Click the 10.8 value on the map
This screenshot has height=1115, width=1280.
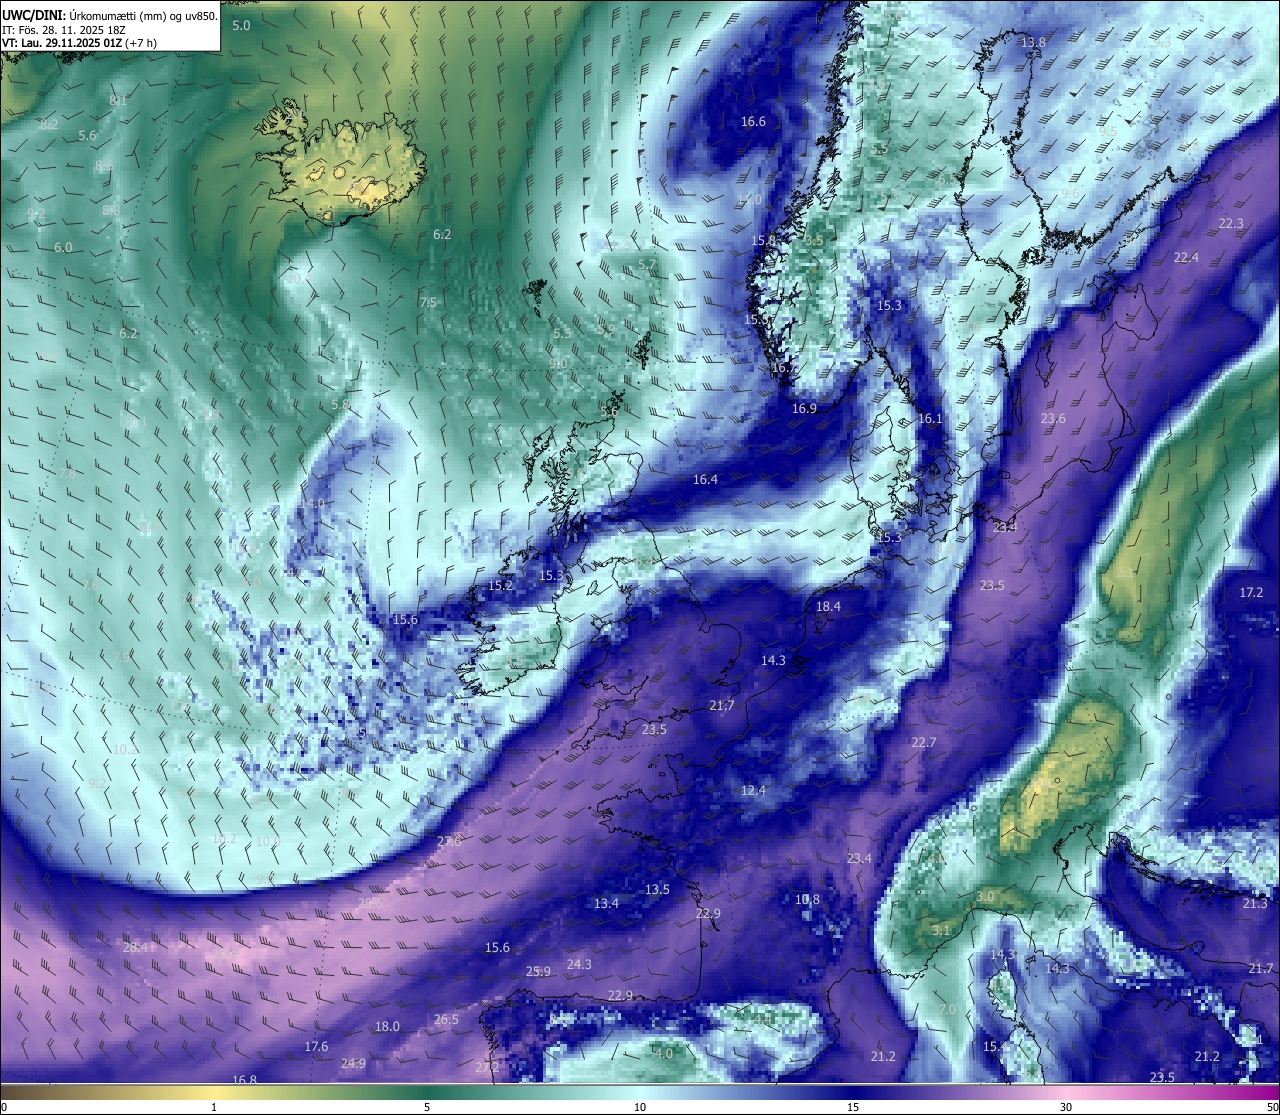pyautogui.click(x=807, y=900)
